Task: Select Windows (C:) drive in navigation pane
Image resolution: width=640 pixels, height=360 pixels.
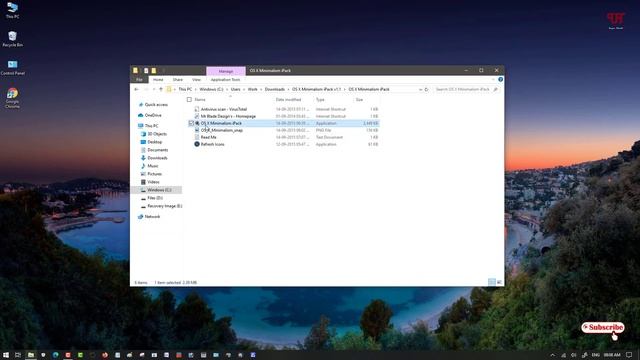Action: point(159,190)
